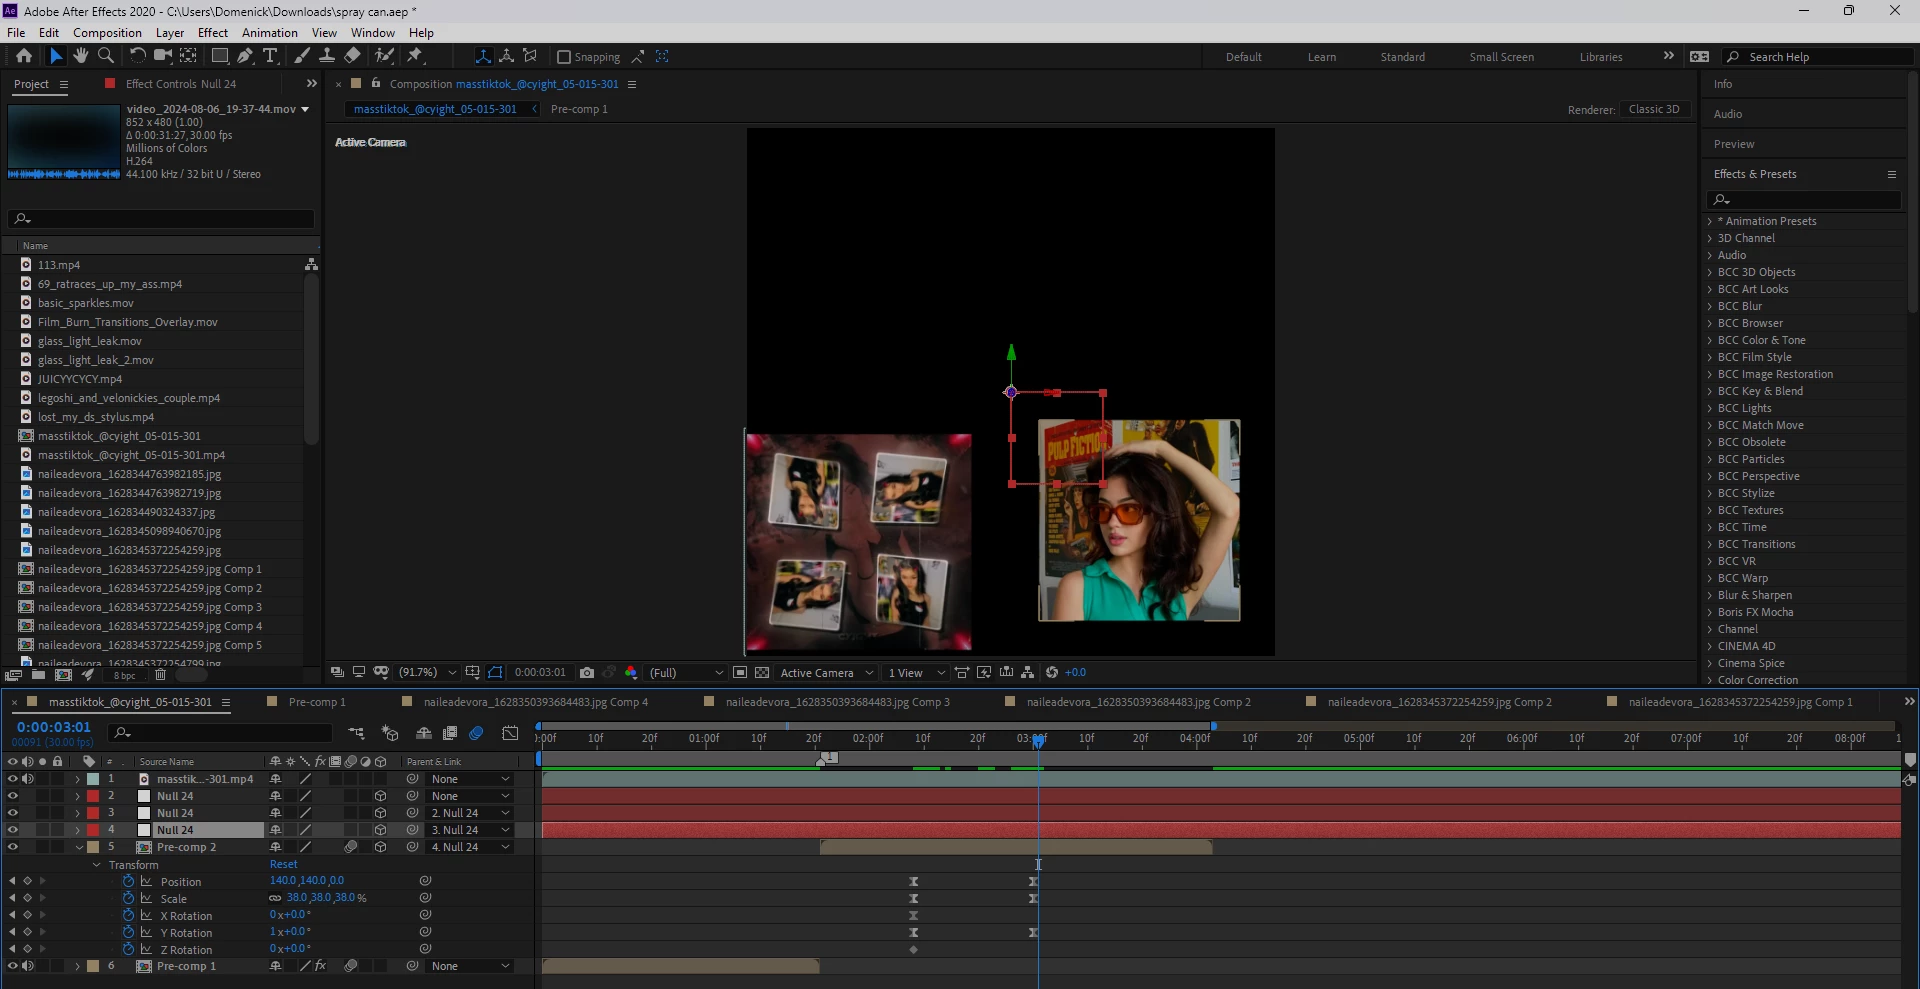Image resolution: width=1920 pixels, height=989 pixels.
Task: Open the Preview panel
Action: pyautogui.click(x=1734, y=145)
